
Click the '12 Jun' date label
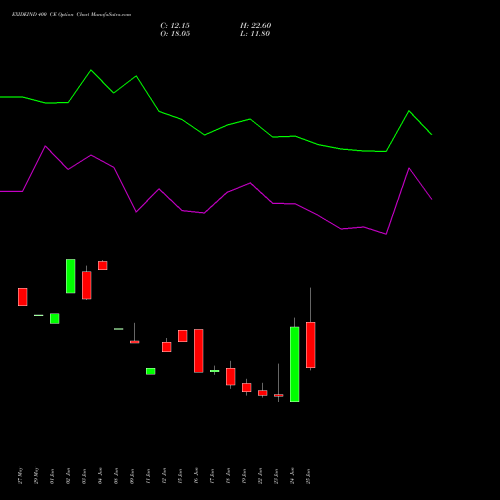pos(165,476)
